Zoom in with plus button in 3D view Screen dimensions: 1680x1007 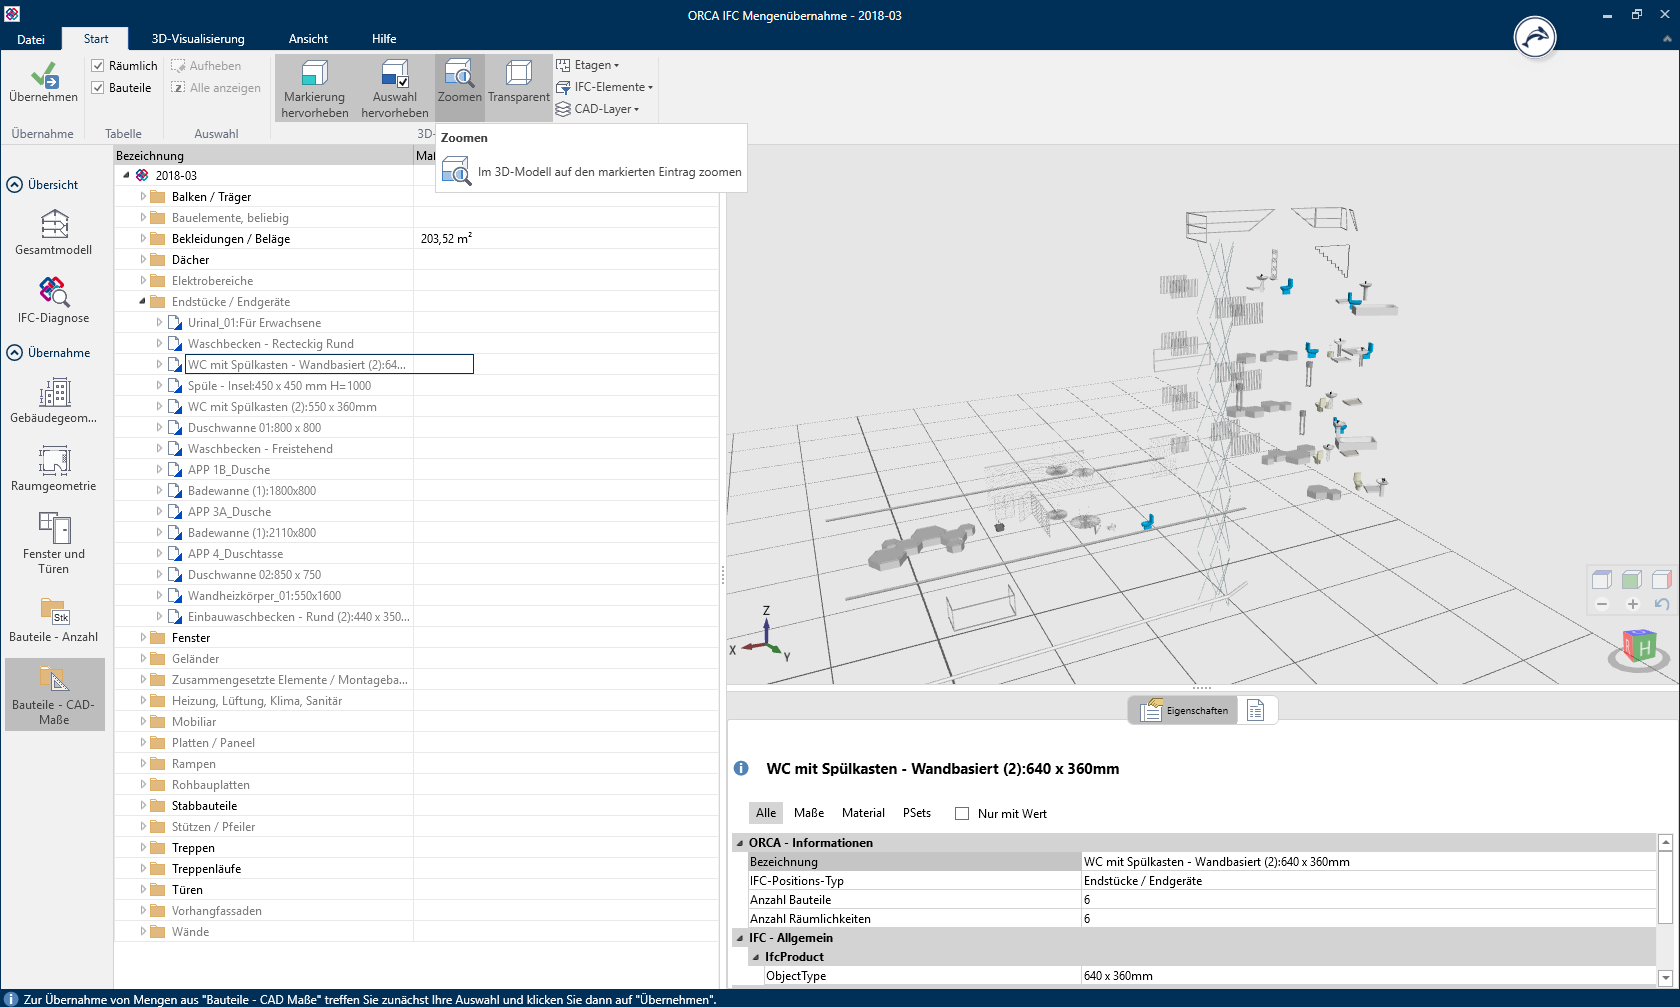click(x=1632, y=604)
